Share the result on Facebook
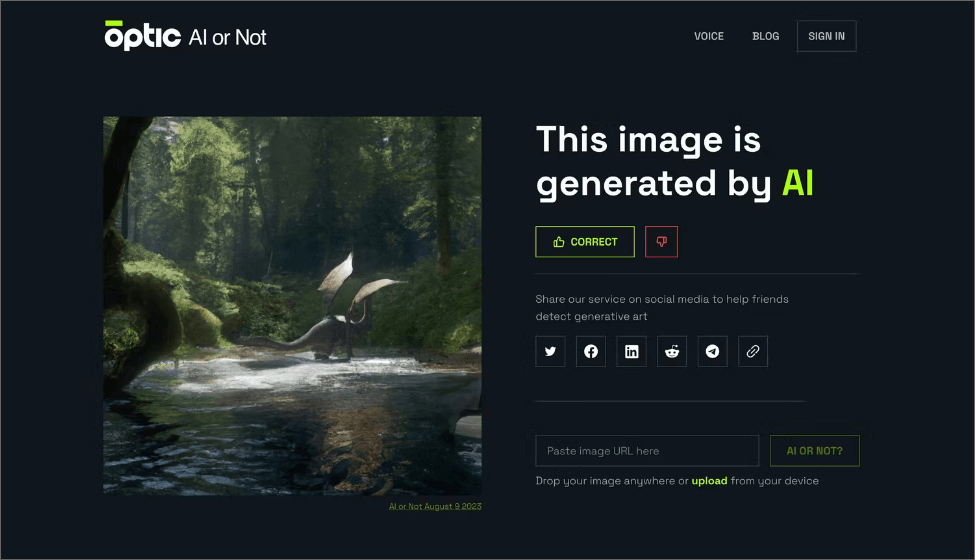Image resolution: width=975 pixels, height=560 pixels. [x=591, y=351]
